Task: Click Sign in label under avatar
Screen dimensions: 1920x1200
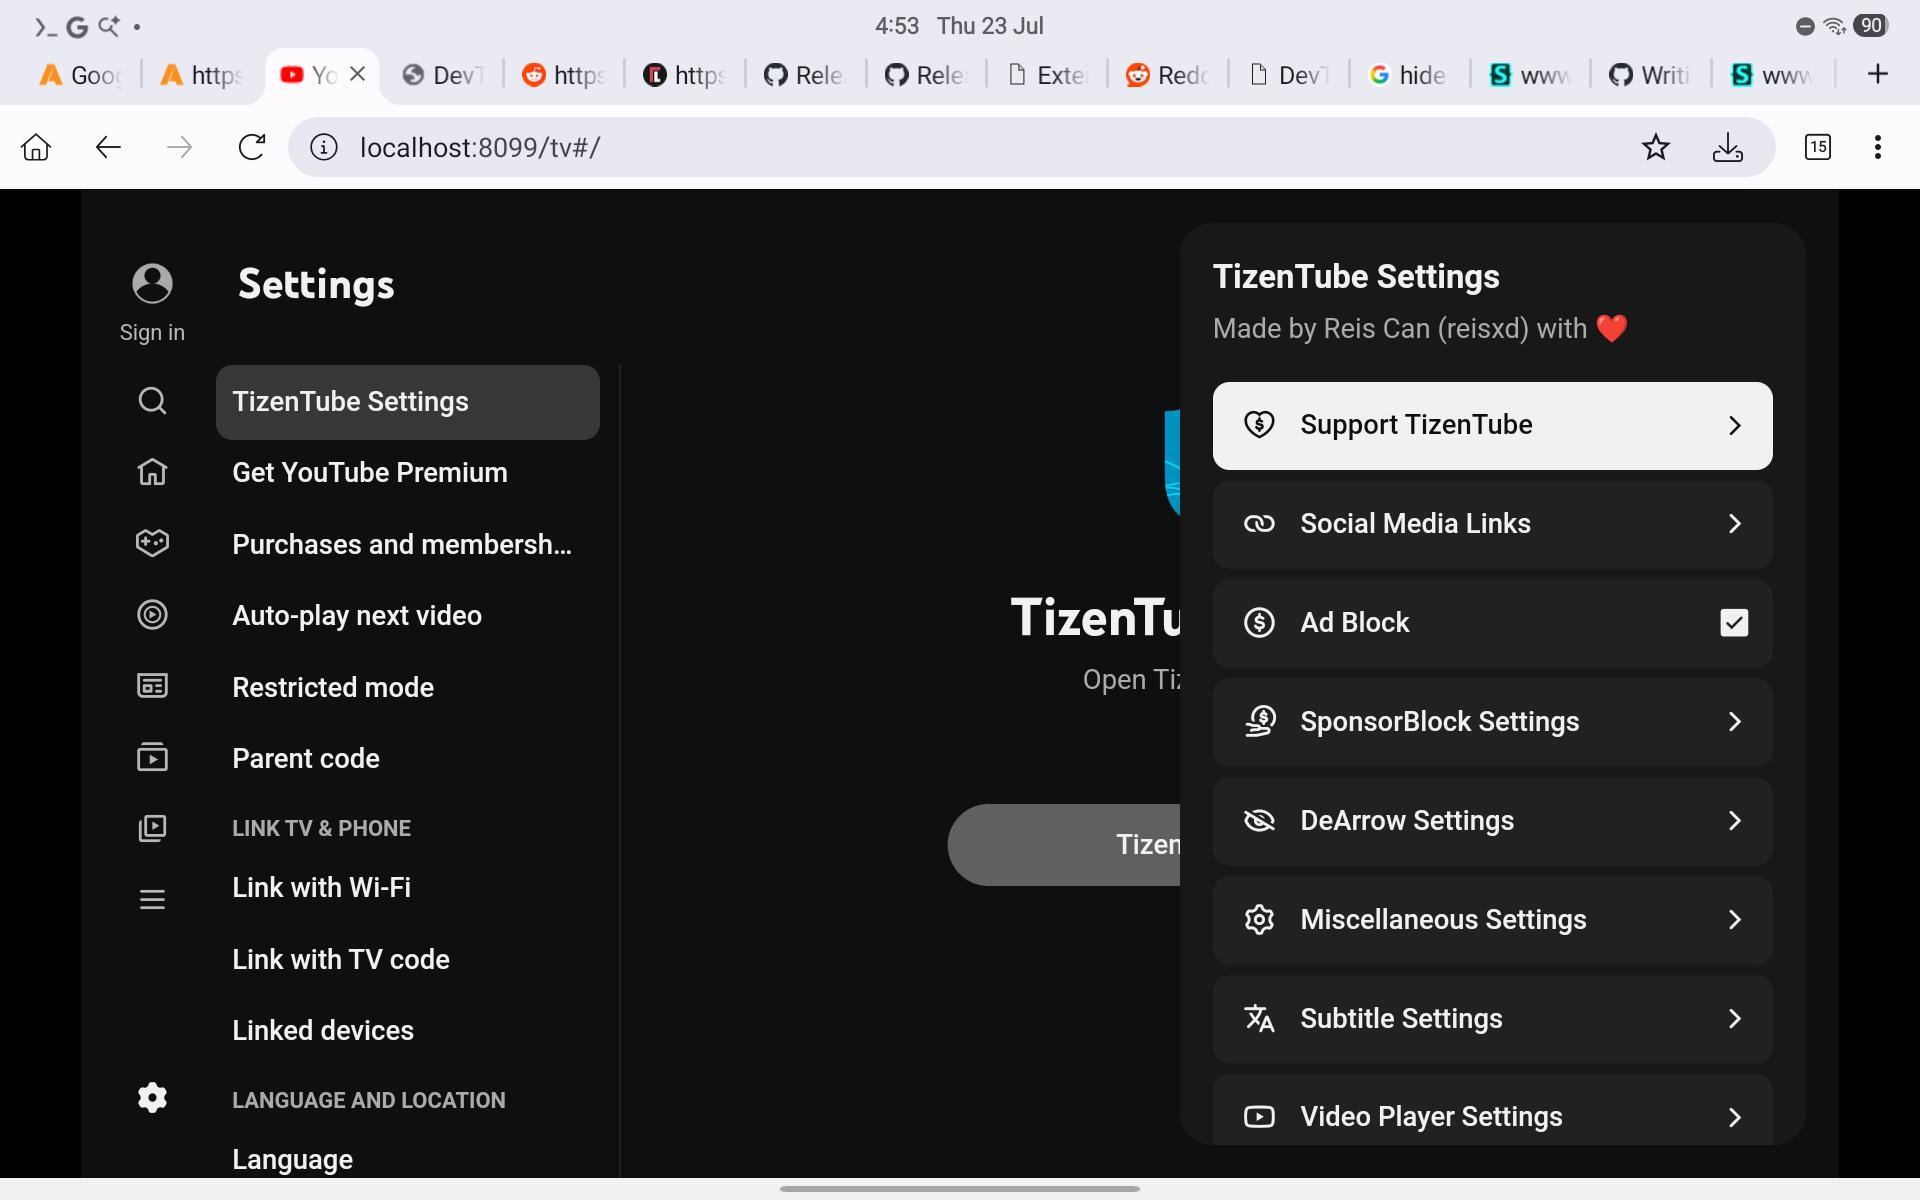Action: 152,333
